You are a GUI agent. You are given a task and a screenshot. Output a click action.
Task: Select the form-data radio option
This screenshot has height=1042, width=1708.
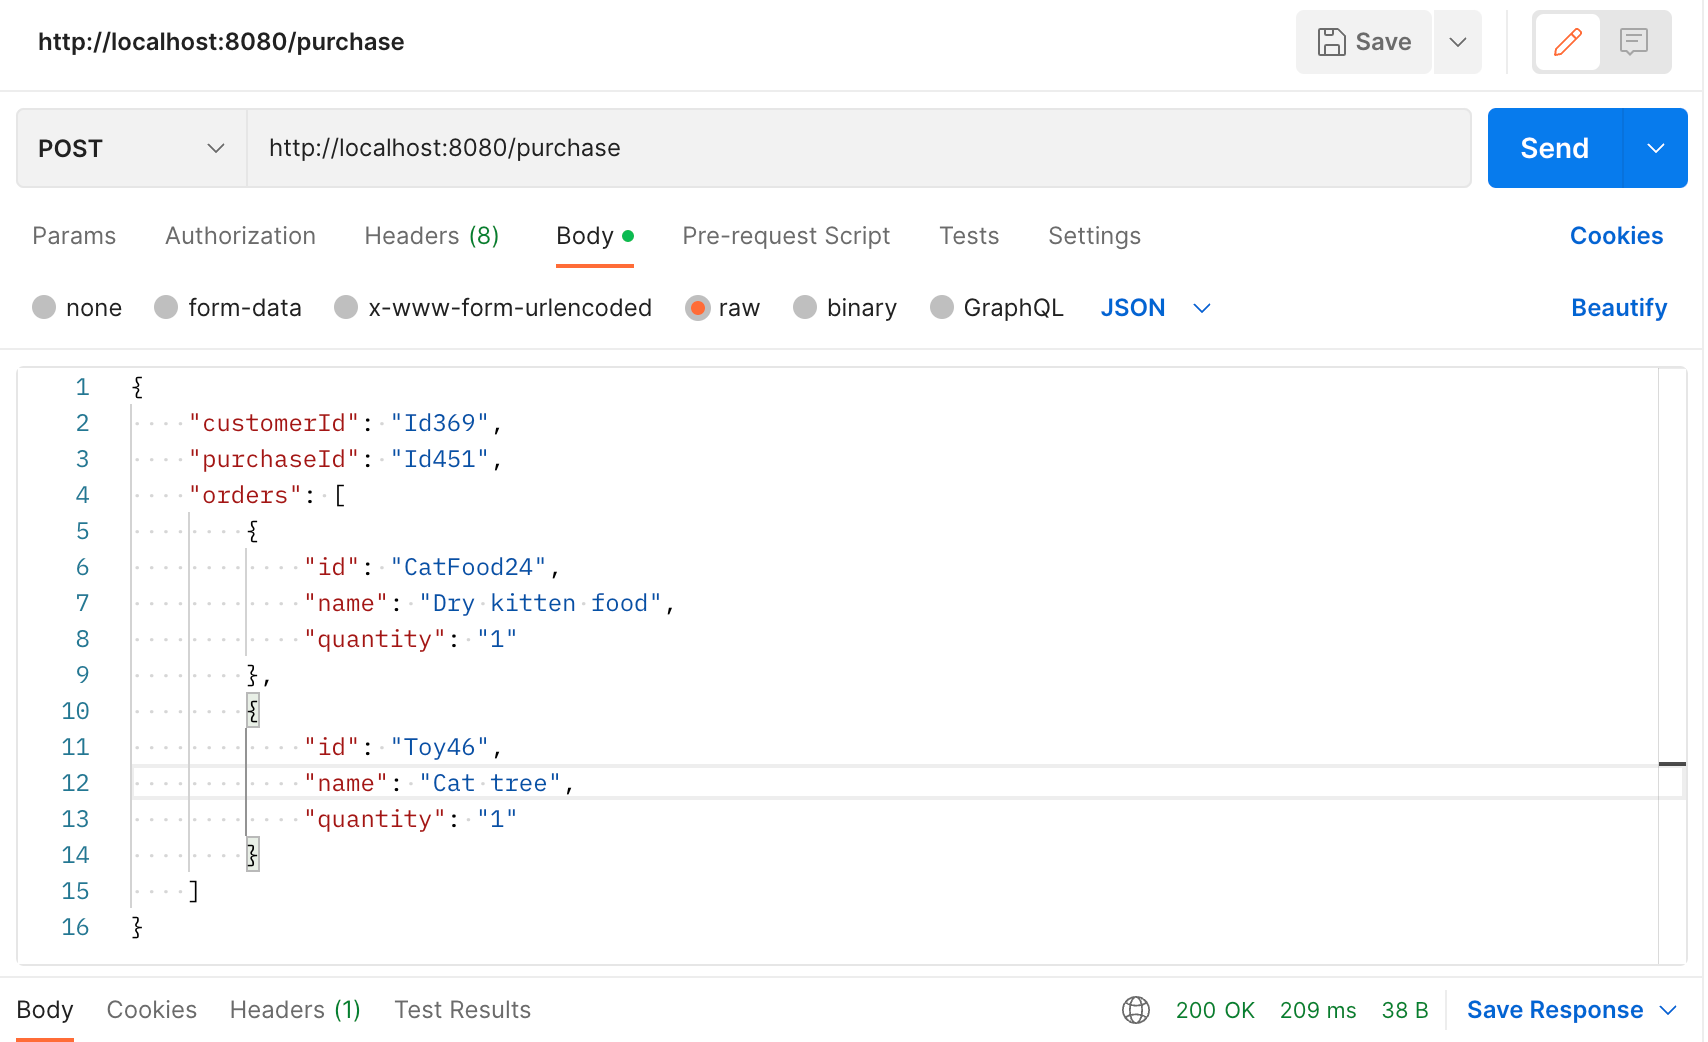pos(167,308)
